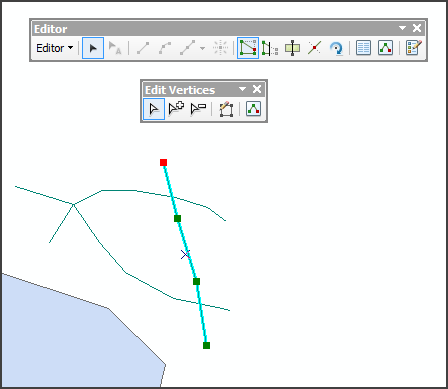Select the bottom green vertex of the line
Screen dimensions: 448x389
point(206,345)
